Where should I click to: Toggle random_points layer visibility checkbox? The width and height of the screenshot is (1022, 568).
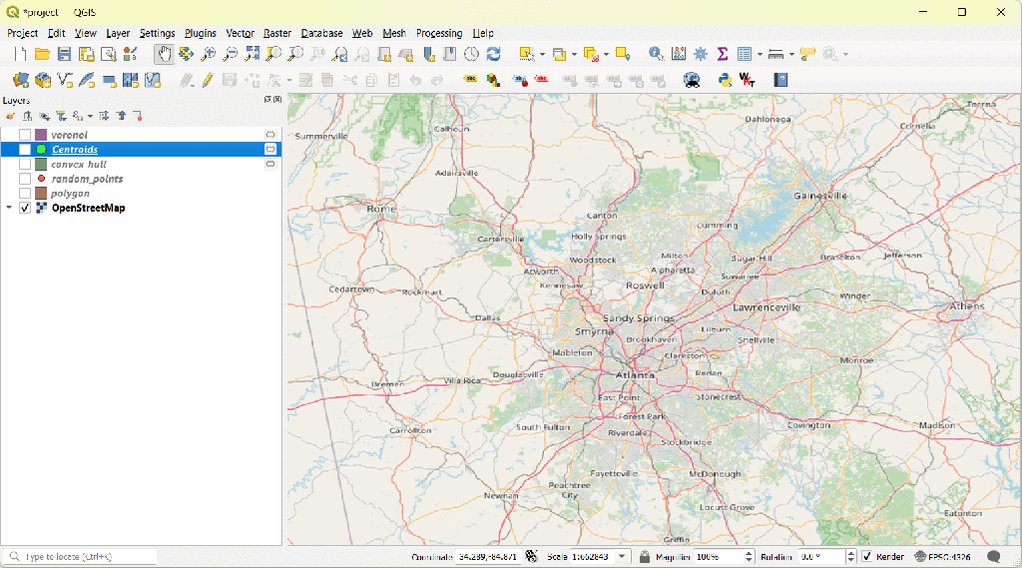[25, 179]
